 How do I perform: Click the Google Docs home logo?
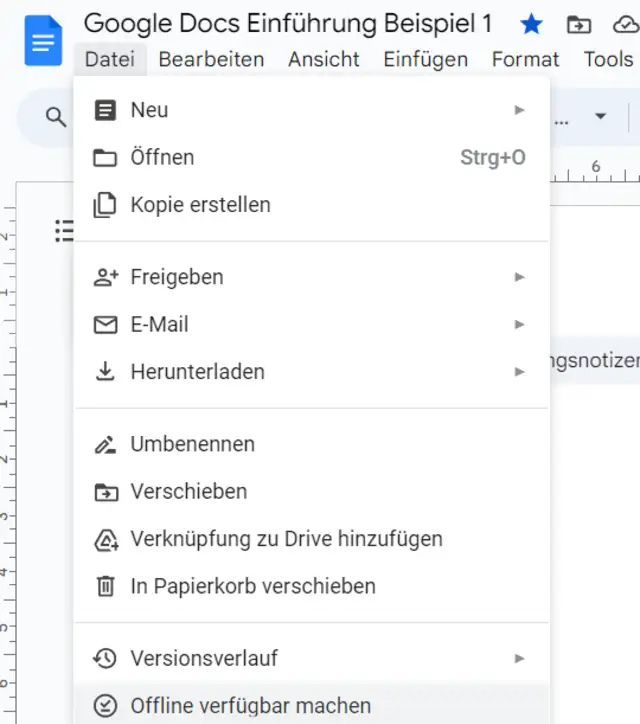43,41
